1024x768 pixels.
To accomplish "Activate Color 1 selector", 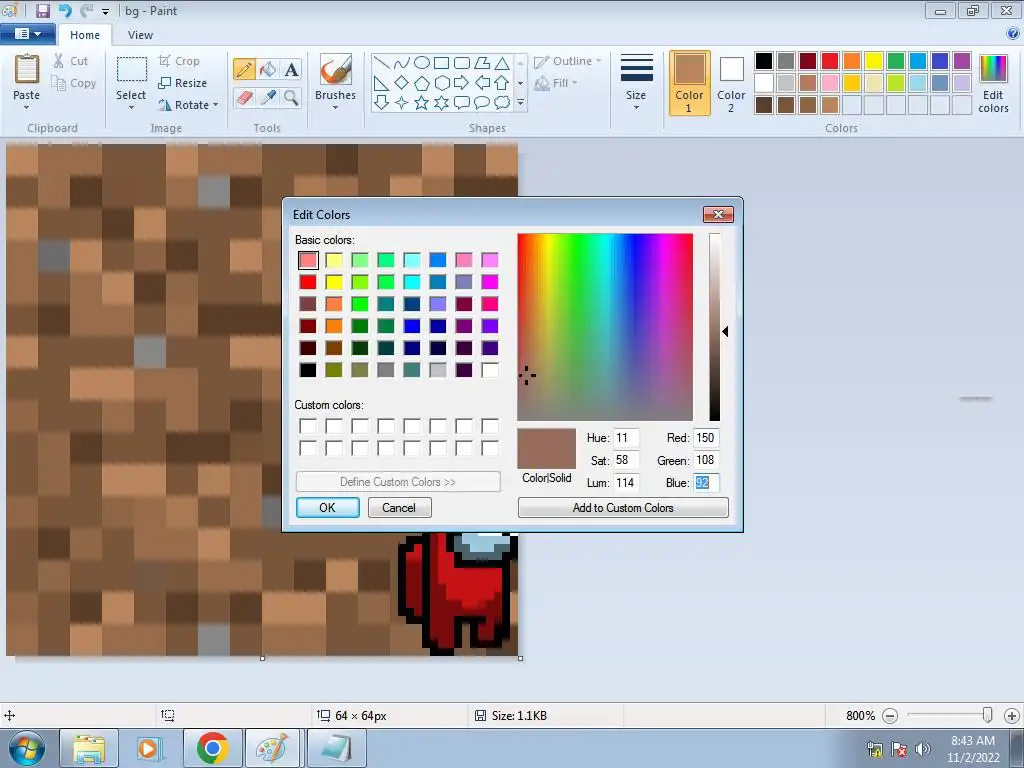I will (x=690, y=83).
